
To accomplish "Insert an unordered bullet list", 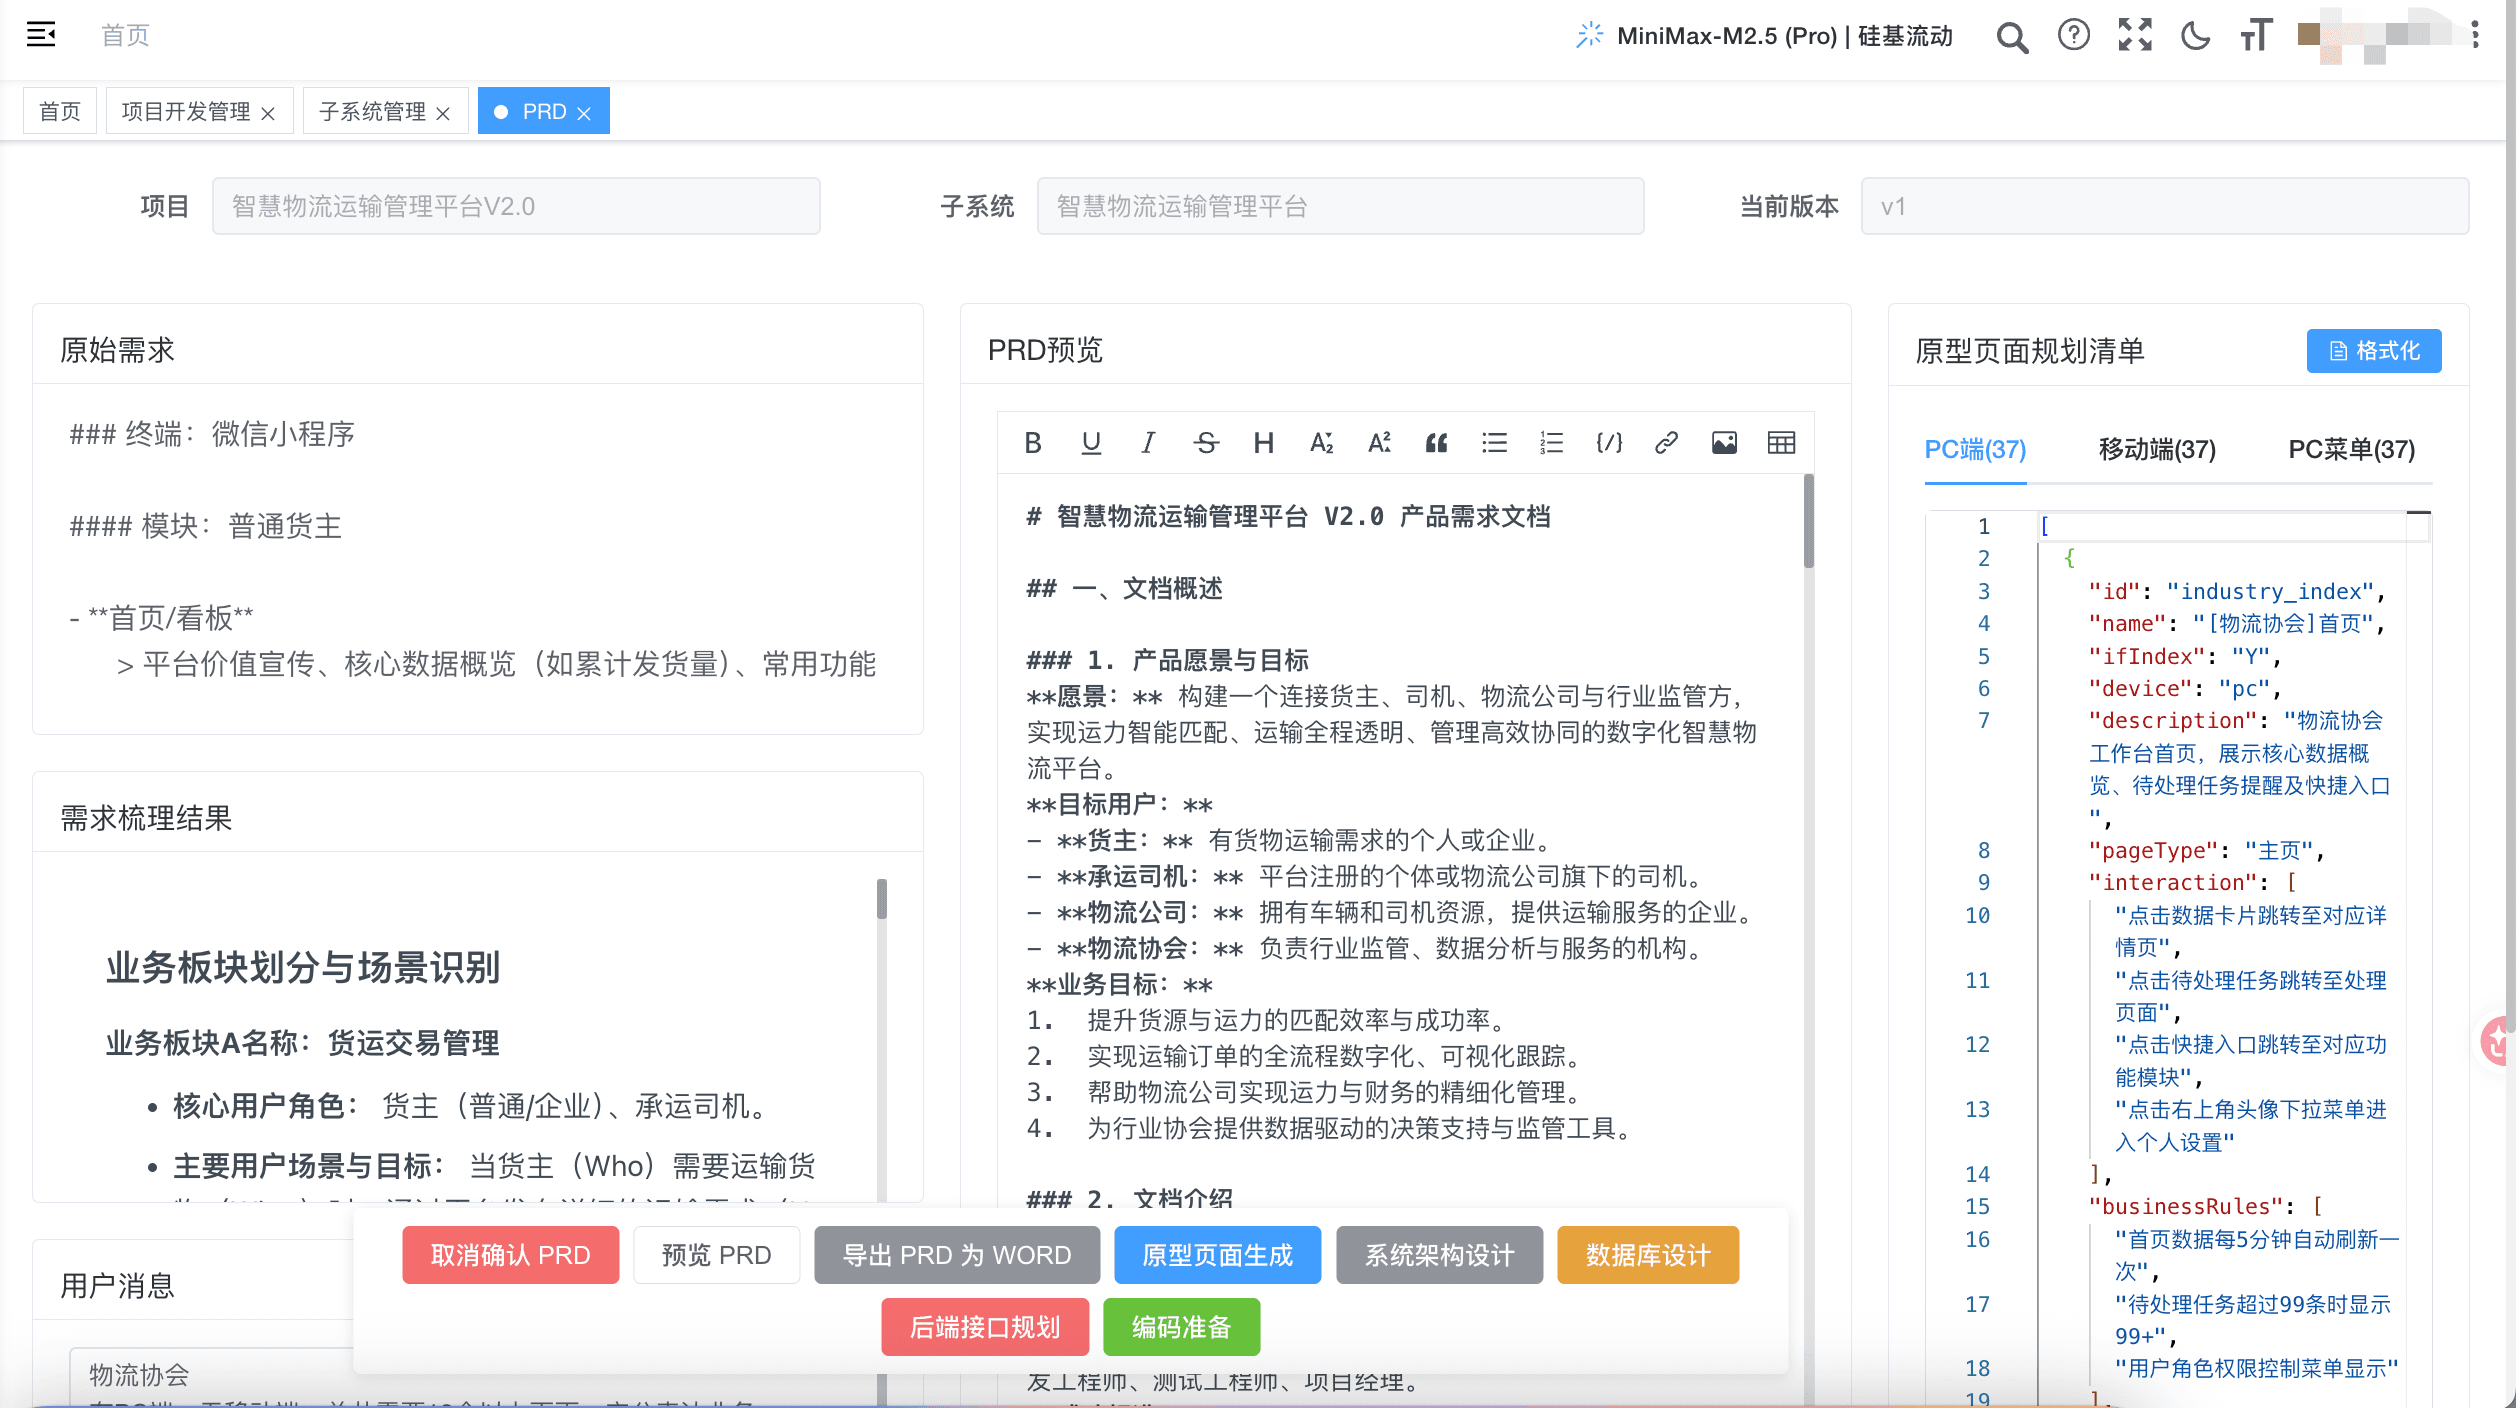I will coord(1494,443).
